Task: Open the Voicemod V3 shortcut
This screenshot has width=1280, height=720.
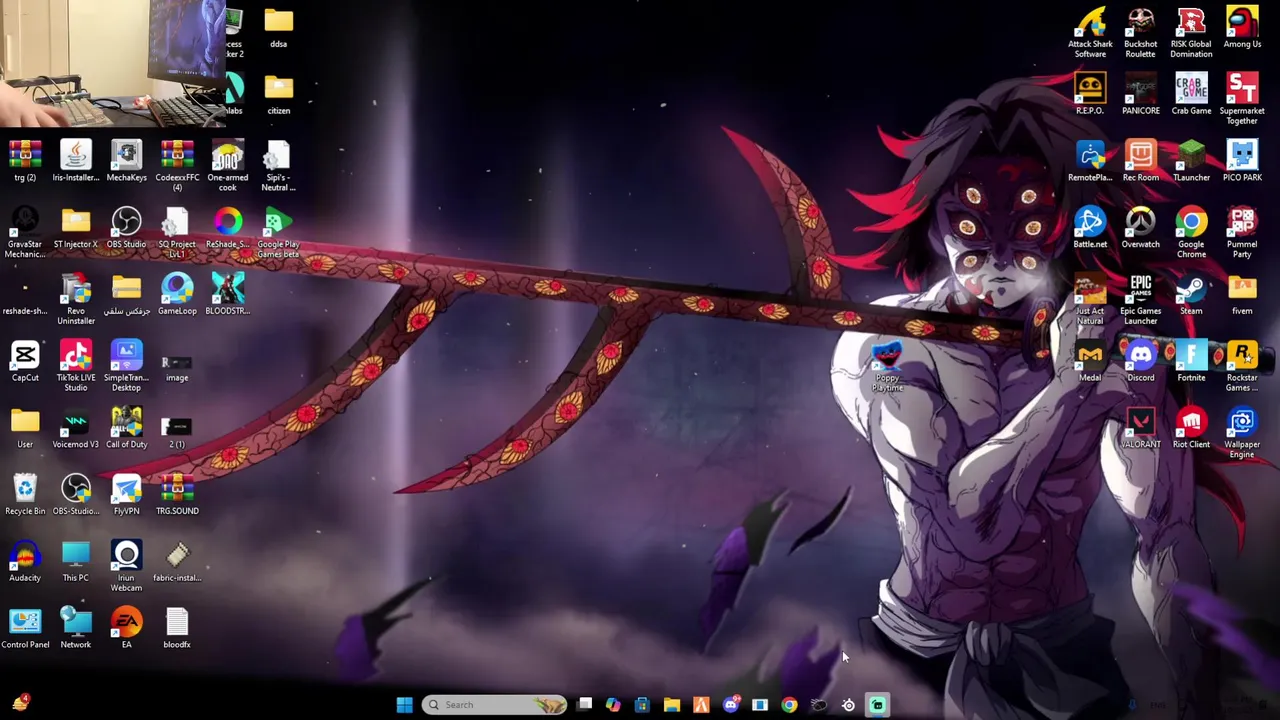Action: tap(76, 428)
